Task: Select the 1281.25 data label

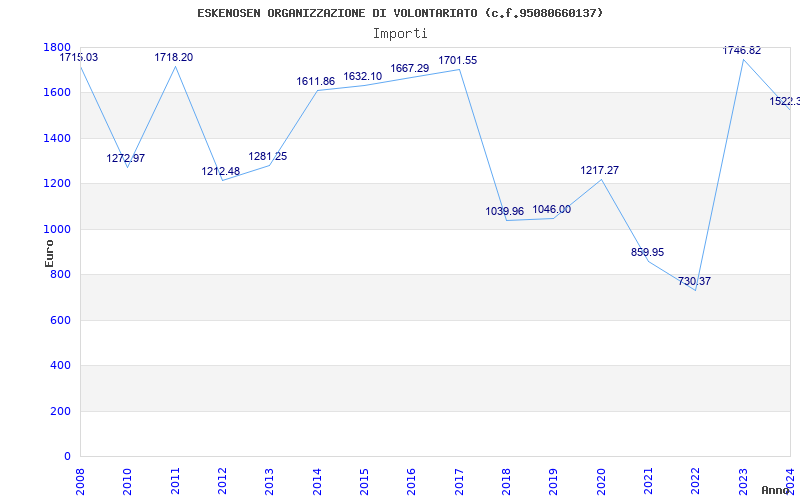Action: (268, 156)
